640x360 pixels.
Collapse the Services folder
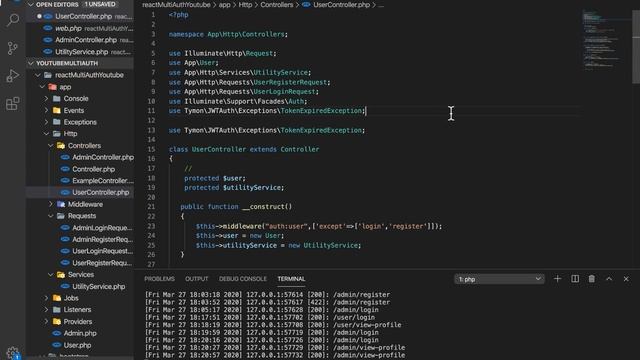51,275
